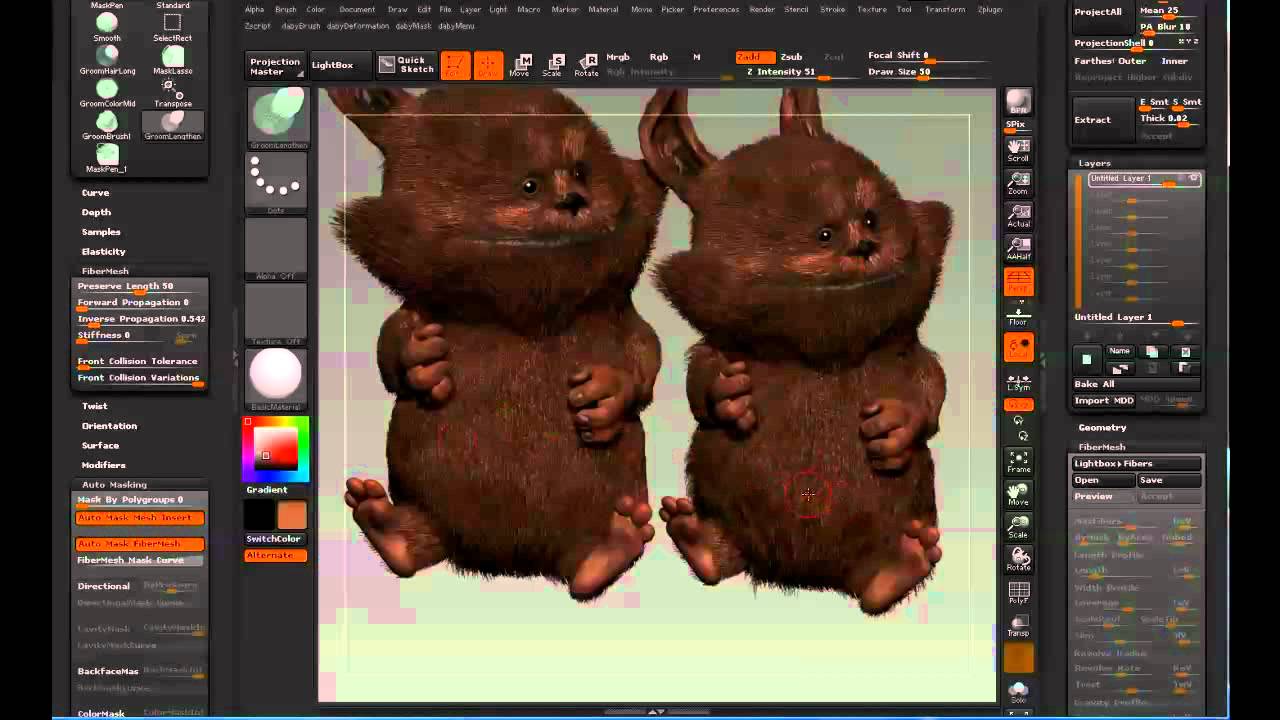This screenshot has width=1280, height=720.
Task: Pick a color in the color picker
Action: pos(276,449)
